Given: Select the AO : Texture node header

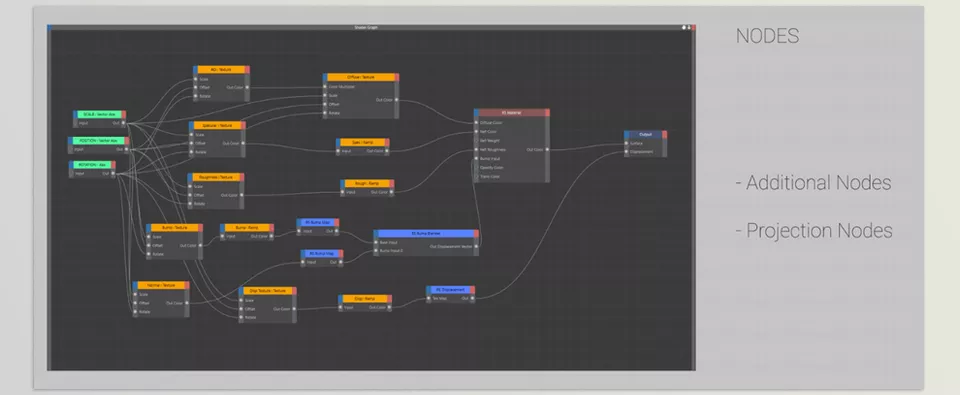Looking at the screenshot, I should click(221, 70).
